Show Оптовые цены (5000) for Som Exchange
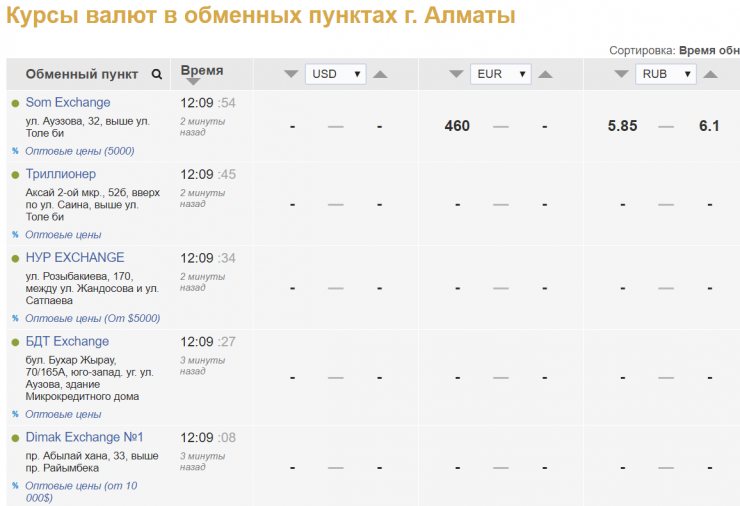Screen dimensions: 740x506 tap(80, 151)
